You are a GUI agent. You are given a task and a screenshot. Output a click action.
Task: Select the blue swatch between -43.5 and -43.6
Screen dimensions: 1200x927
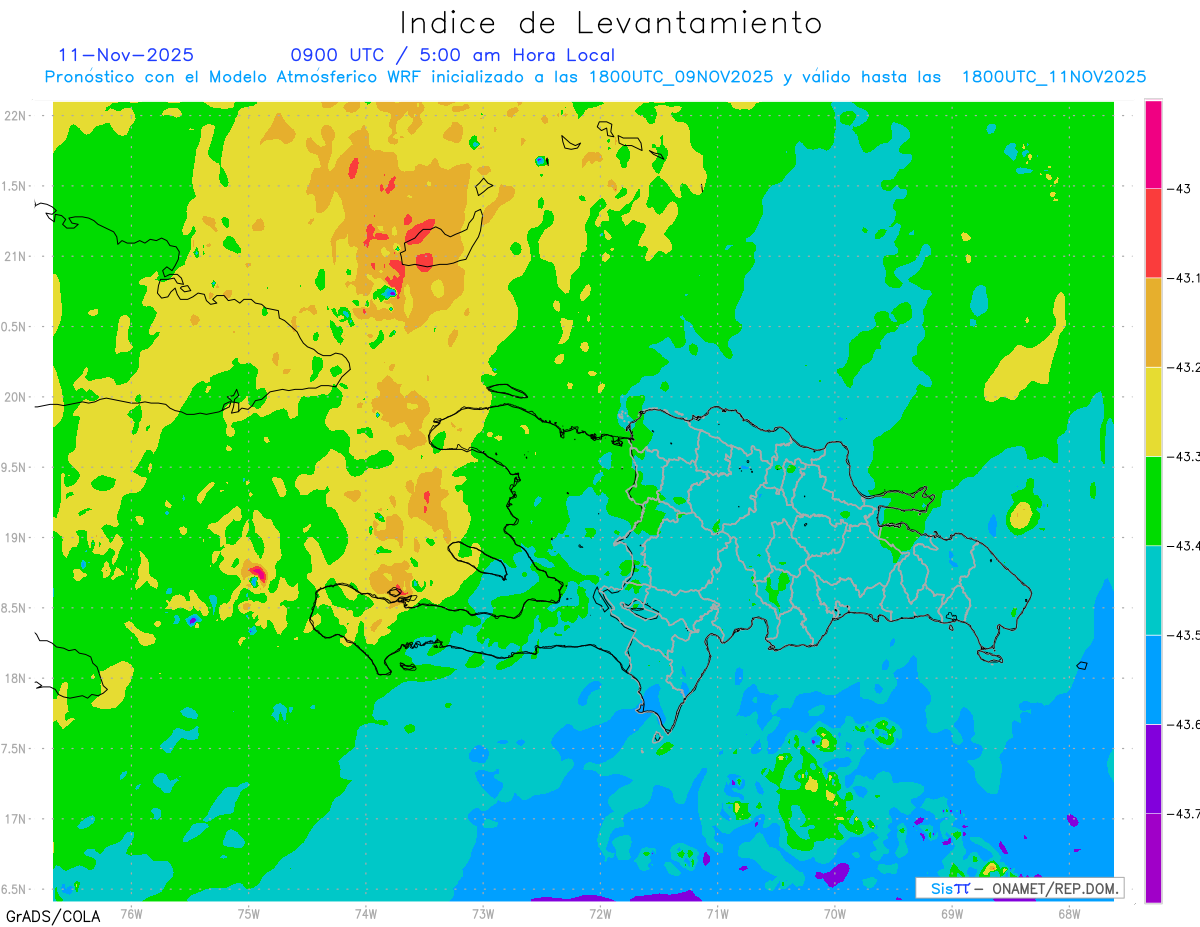(1153, 679)
